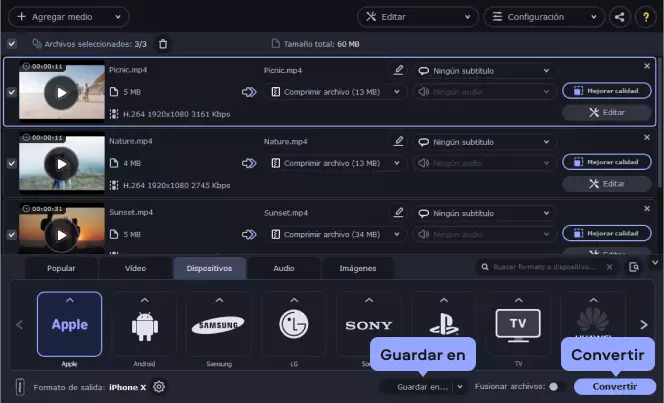Select the TV device preset
This screenshot has height=403, width=664.
518,324
